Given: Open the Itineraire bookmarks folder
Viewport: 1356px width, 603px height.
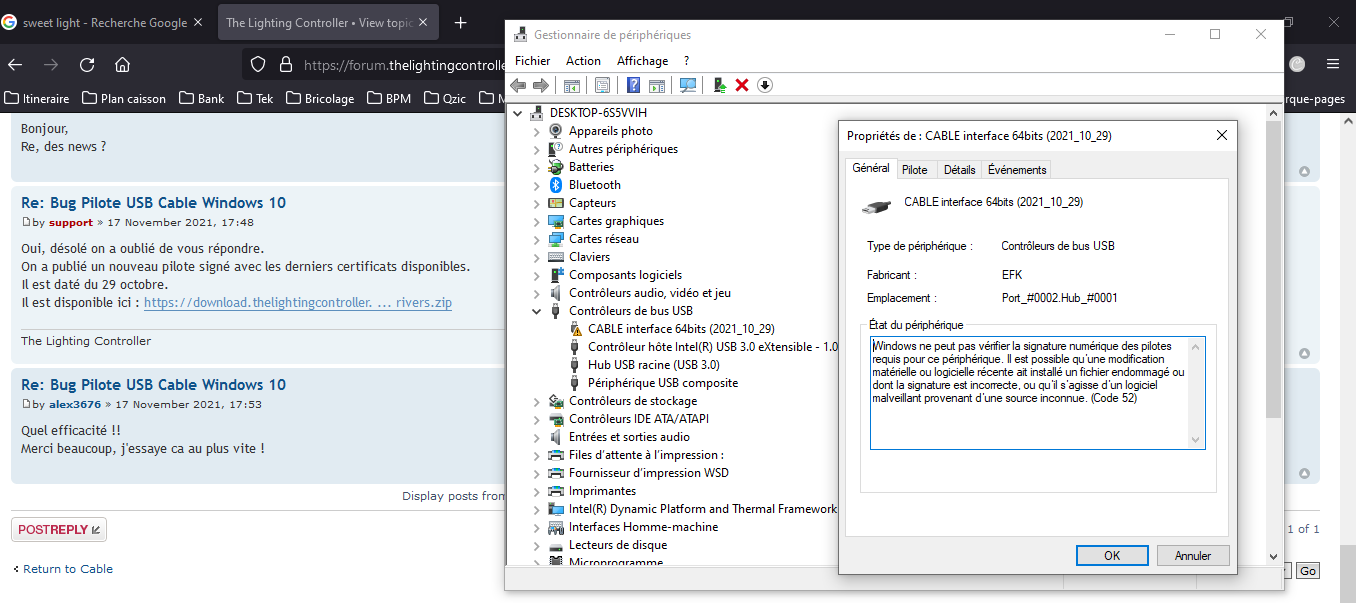Looking at the screenshot, I should click(37, 98).
